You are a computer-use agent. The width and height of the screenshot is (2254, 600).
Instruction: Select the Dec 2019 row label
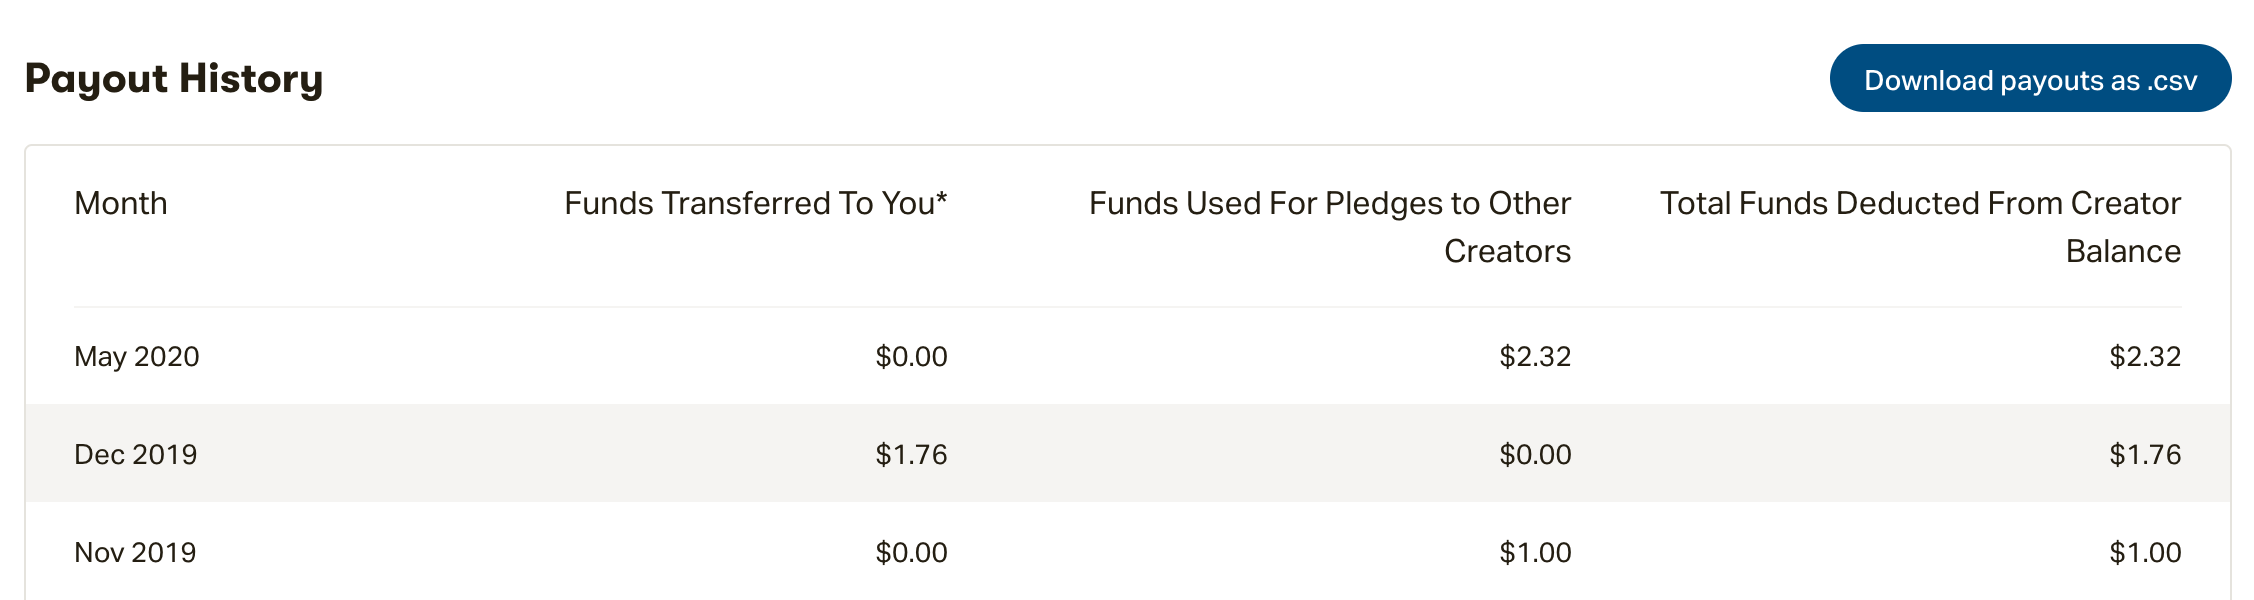coord(136,454)
